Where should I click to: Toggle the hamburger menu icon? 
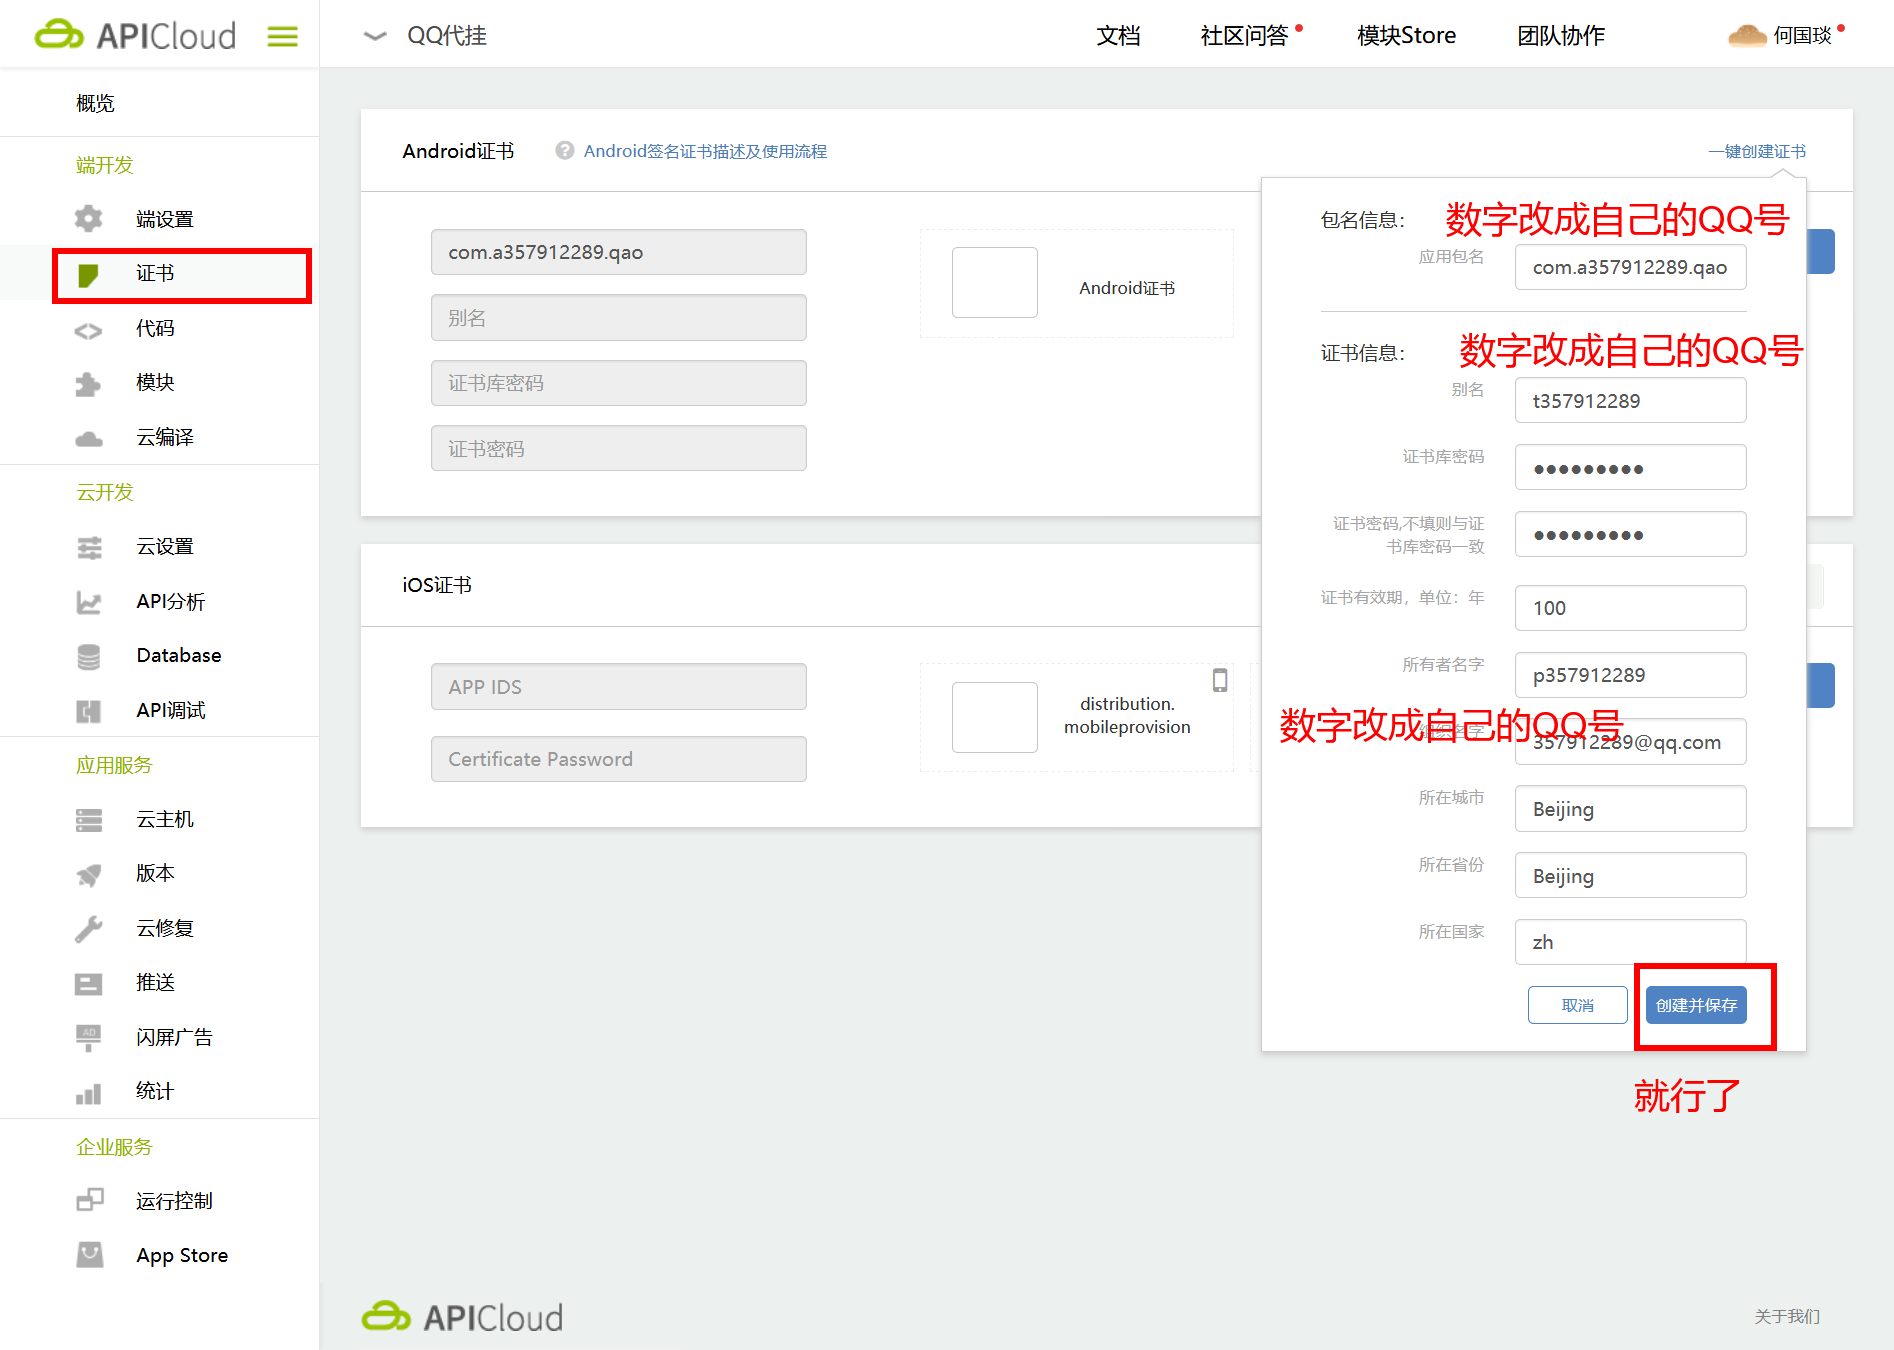click(x=283, y=37)
